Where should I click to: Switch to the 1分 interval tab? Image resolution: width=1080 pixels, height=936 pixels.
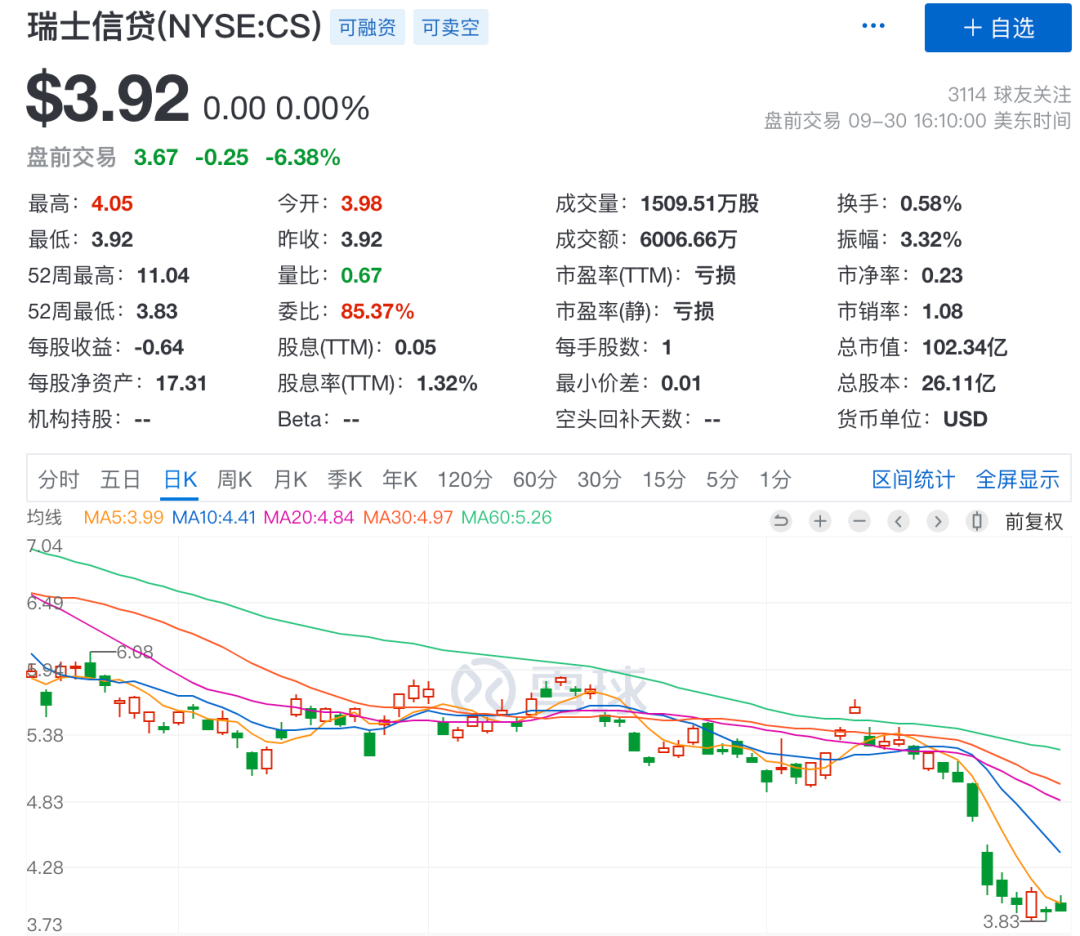coord(775,479)
